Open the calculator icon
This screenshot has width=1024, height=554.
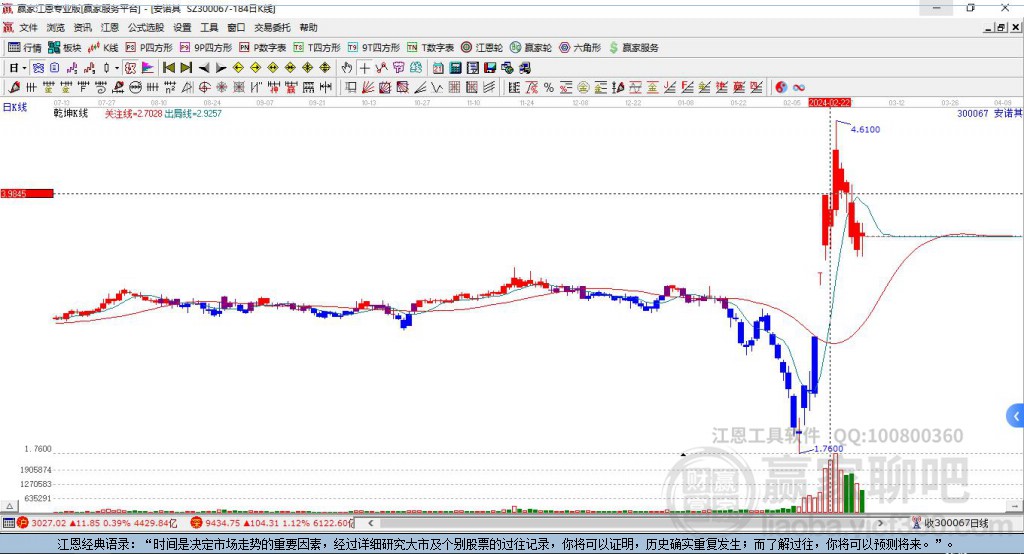point(455,68)
